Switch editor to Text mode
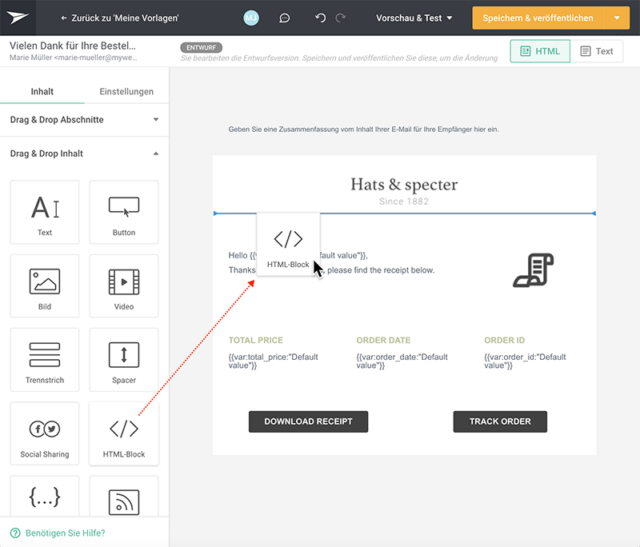This screenshot has width=640, height=547. 597,51
